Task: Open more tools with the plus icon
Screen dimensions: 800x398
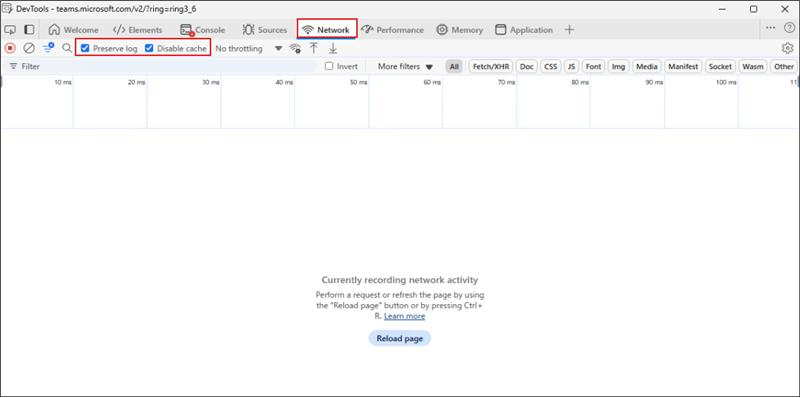Action: point(569,30)
